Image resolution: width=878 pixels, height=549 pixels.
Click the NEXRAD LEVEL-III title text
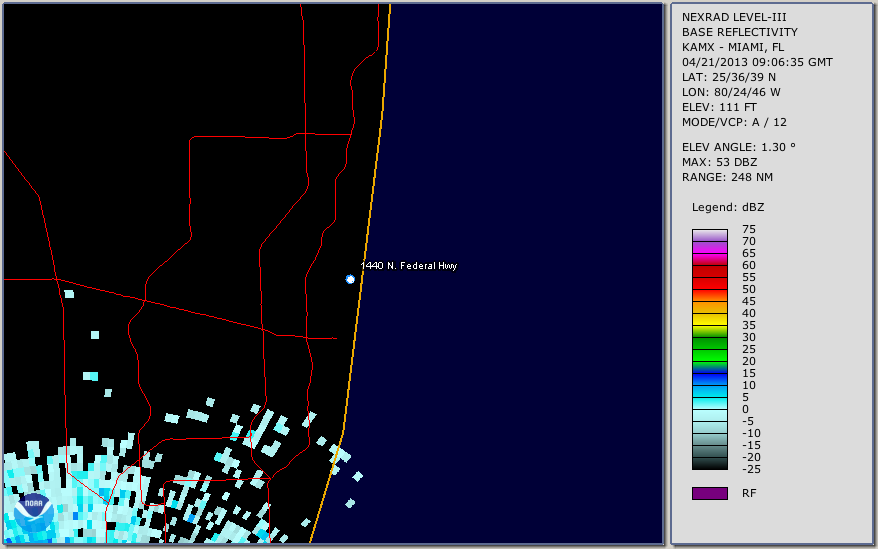[734, 17]
